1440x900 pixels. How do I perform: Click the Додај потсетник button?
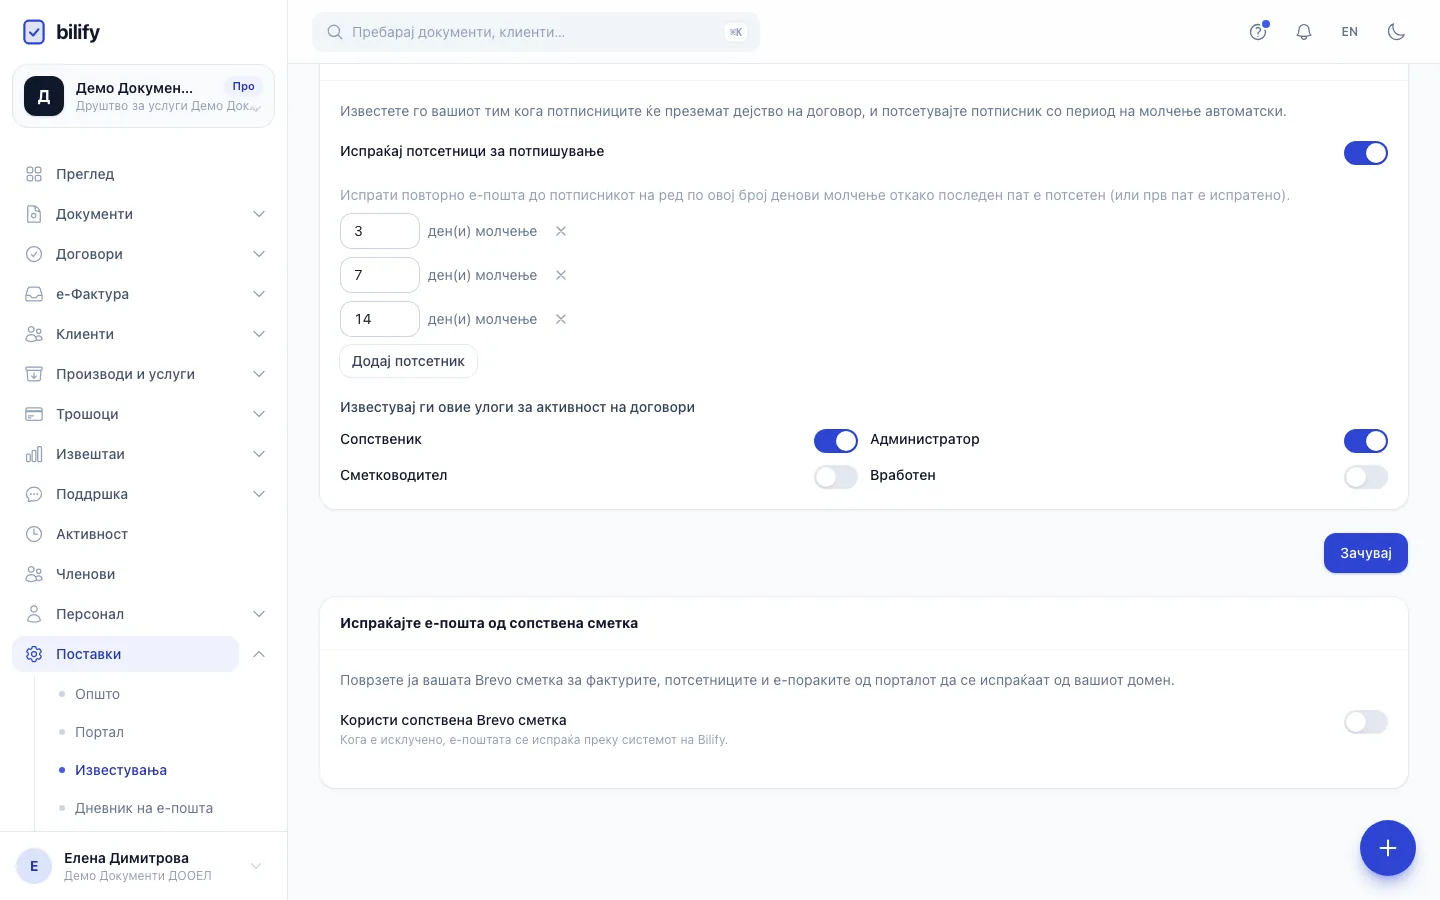point(408,361)
